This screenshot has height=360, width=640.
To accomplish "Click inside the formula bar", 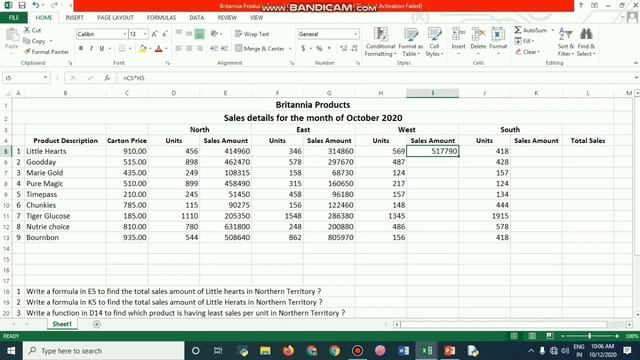I will click(376, 78).
